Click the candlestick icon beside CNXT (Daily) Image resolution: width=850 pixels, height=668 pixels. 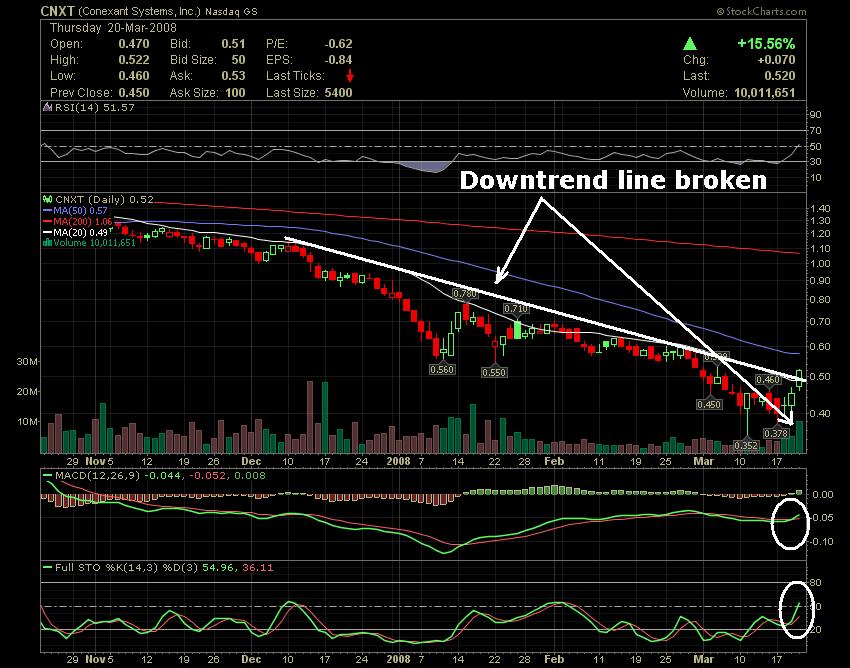[x=47, y=200]
